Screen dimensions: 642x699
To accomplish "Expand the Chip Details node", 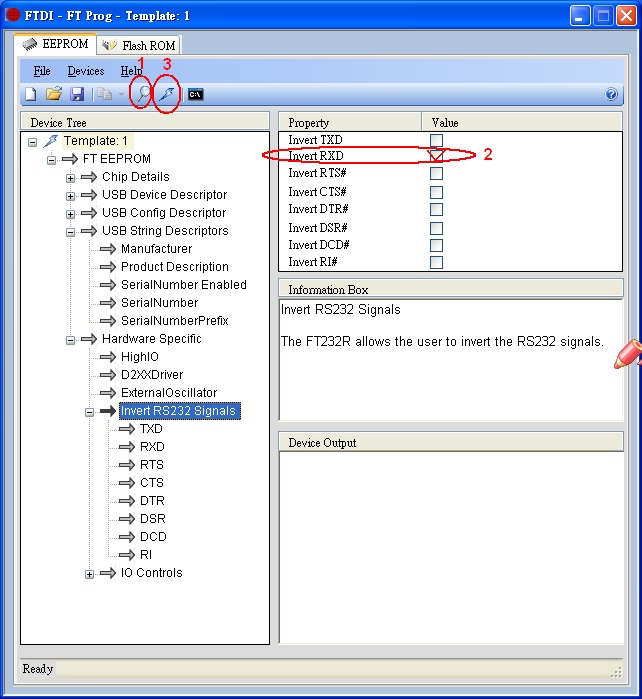I will click(70, 178).
